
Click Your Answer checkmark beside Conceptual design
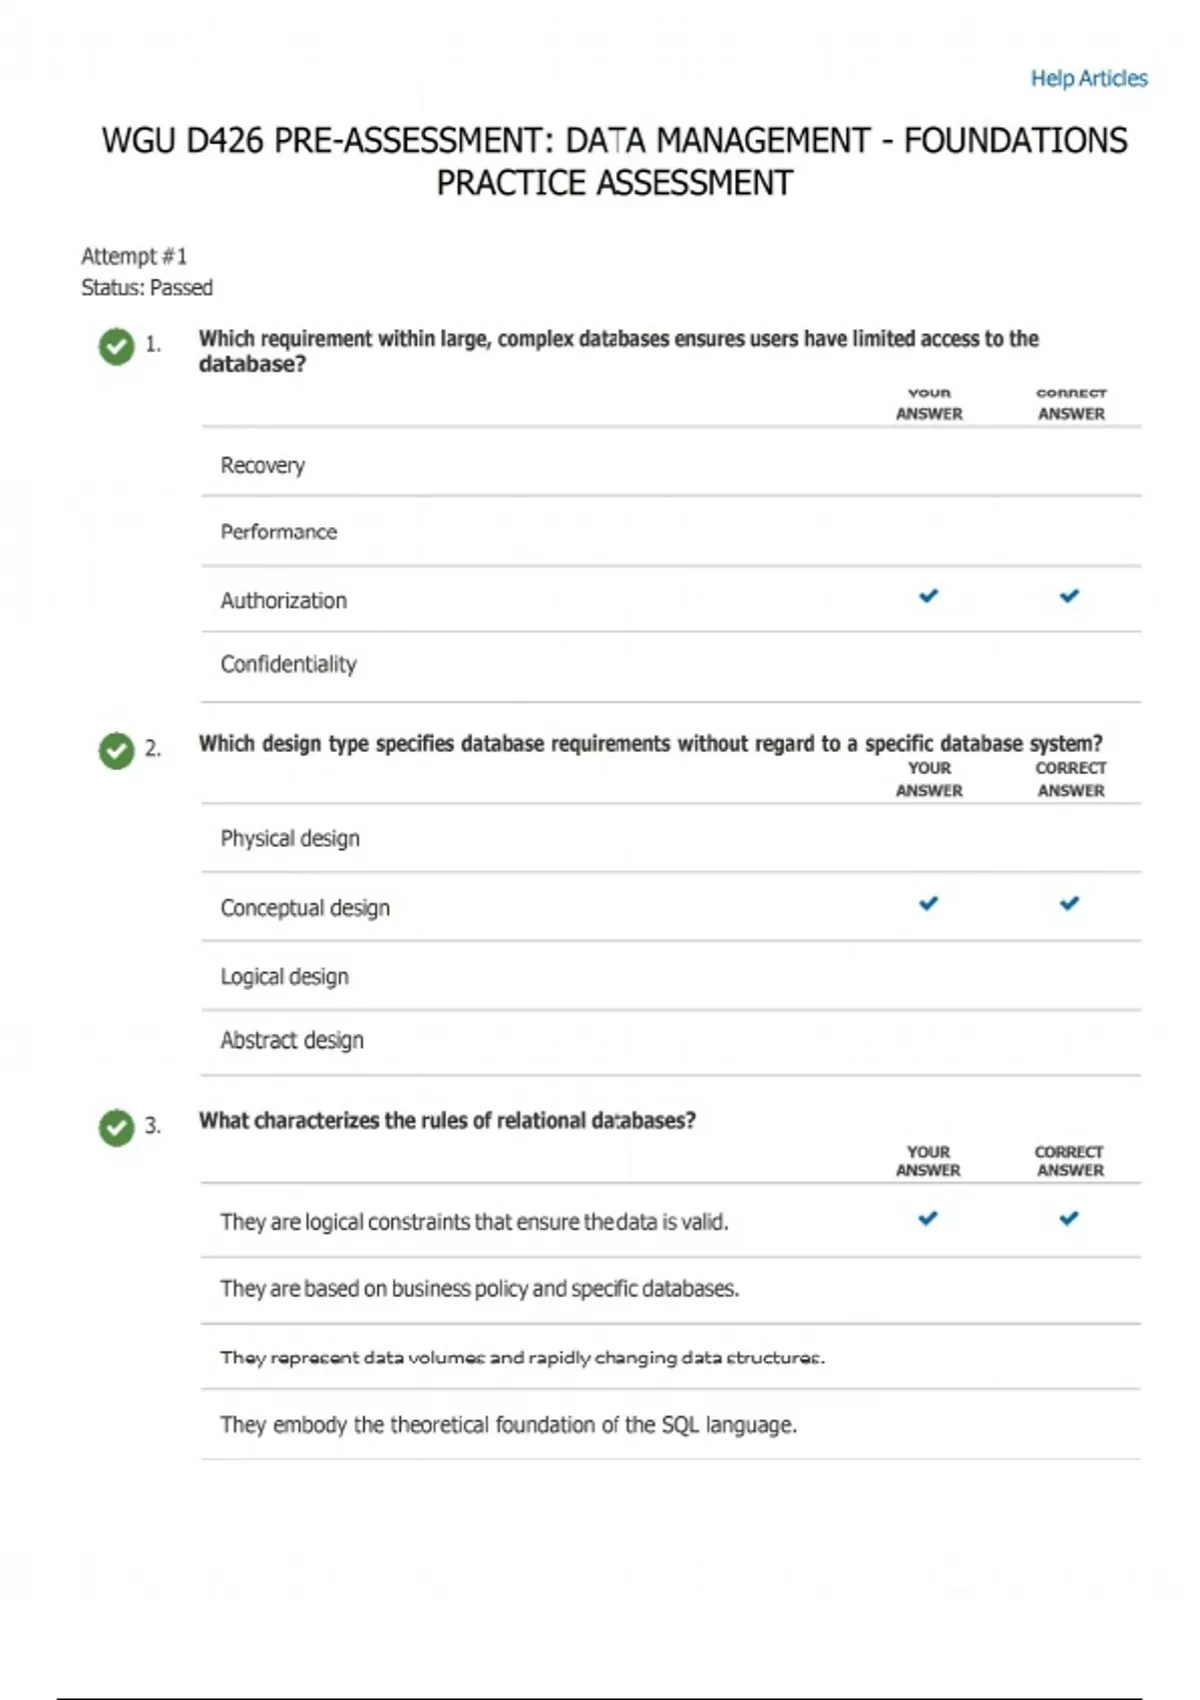929,903
